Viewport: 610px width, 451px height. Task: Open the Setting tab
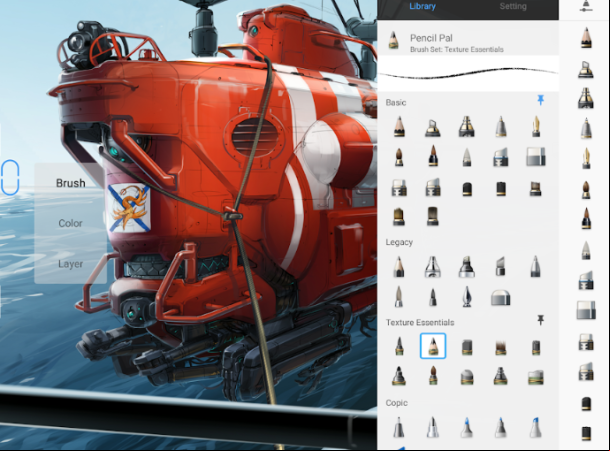point(513,6)
